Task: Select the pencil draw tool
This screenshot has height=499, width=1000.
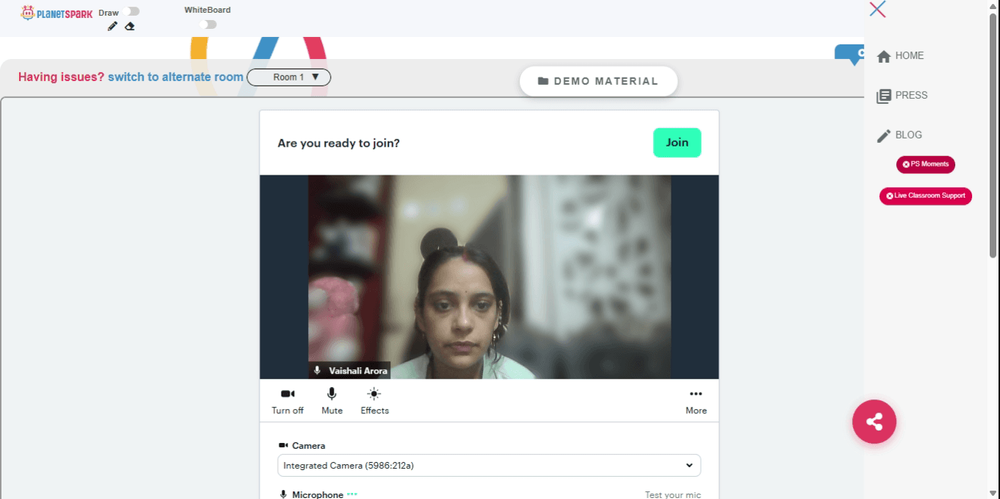Action: [112, 26]
